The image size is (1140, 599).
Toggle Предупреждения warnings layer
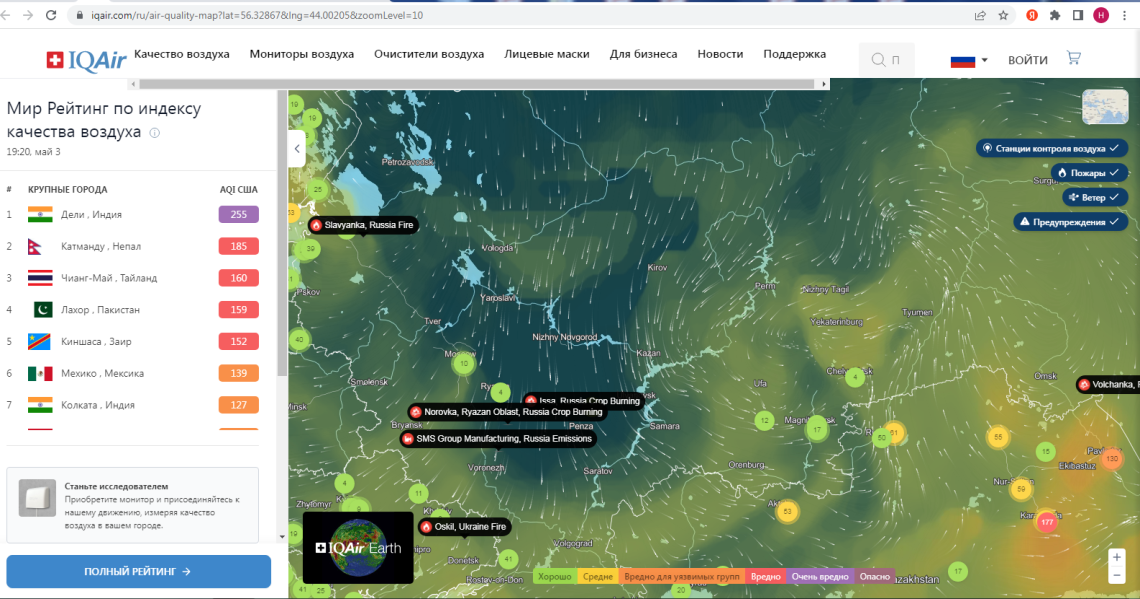pyautogui.click(x=1069, y=222)
